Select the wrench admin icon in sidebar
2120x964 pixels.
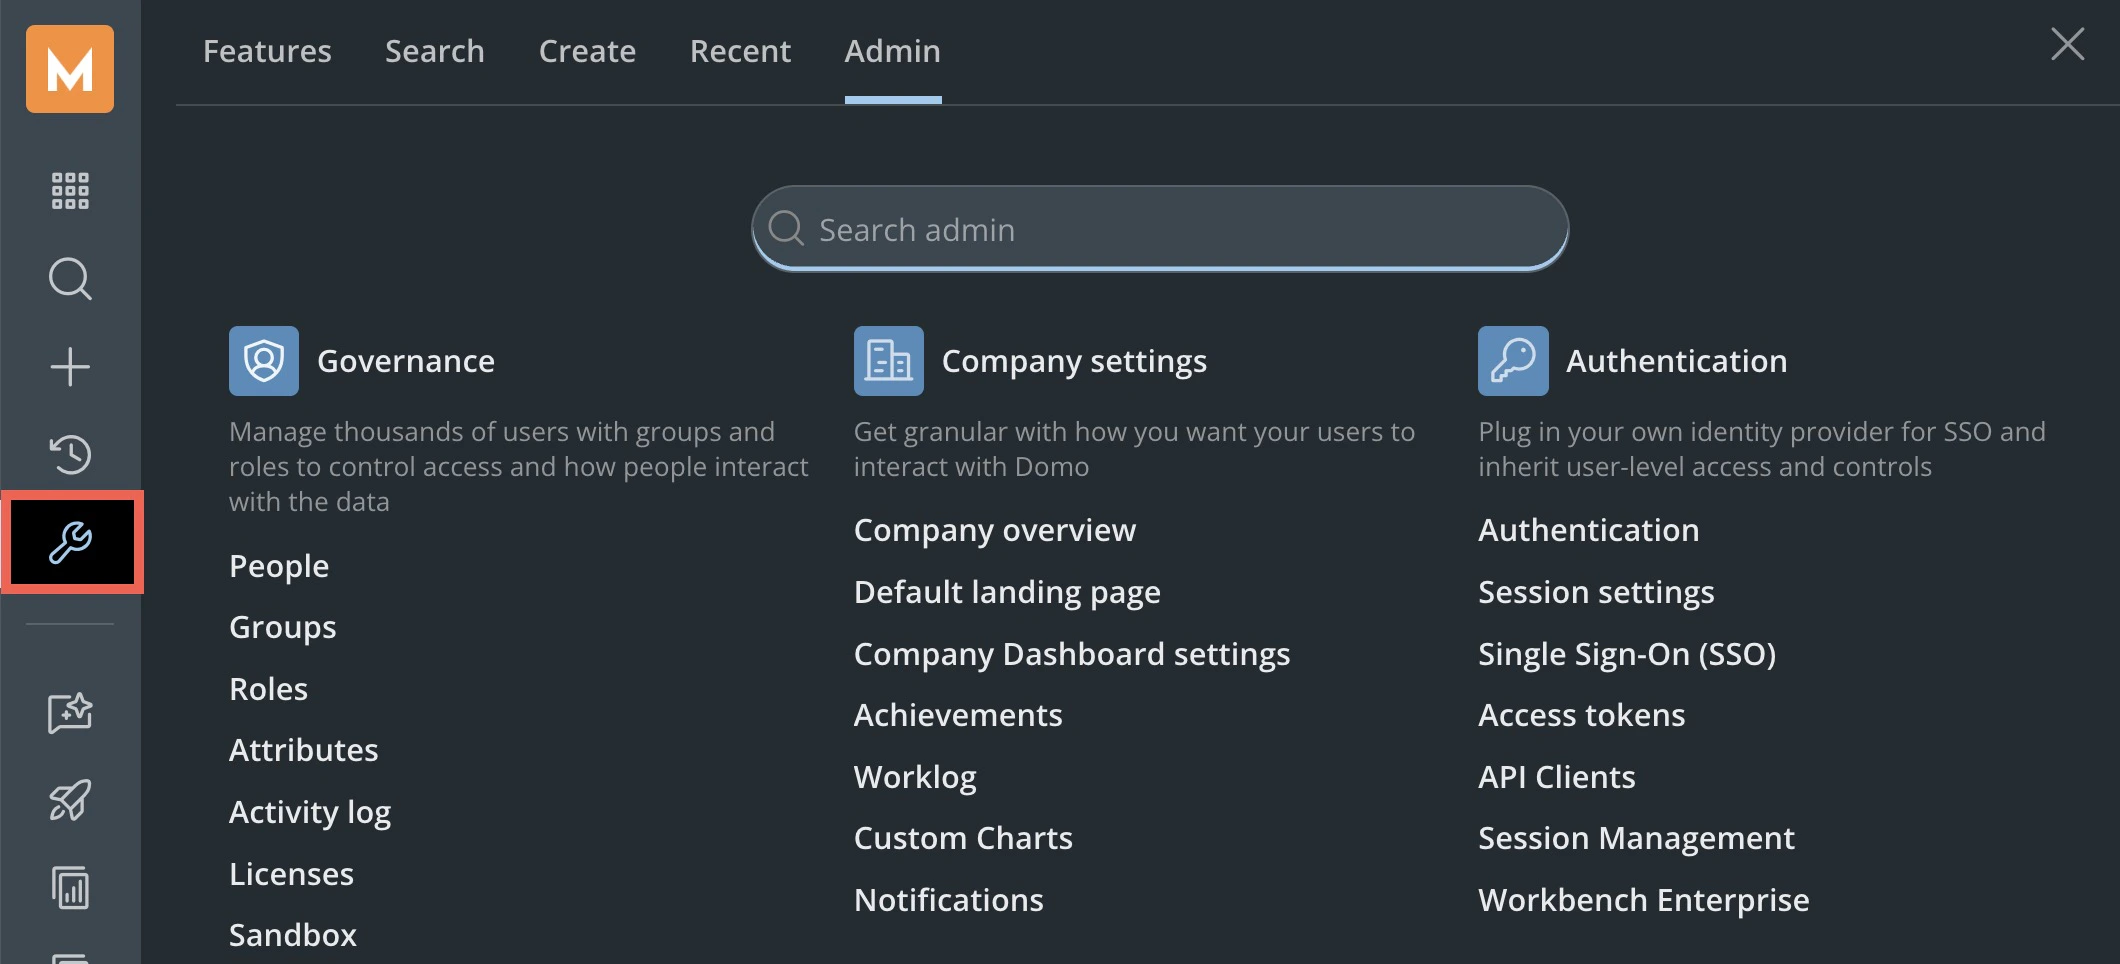[x=72, y=542]
